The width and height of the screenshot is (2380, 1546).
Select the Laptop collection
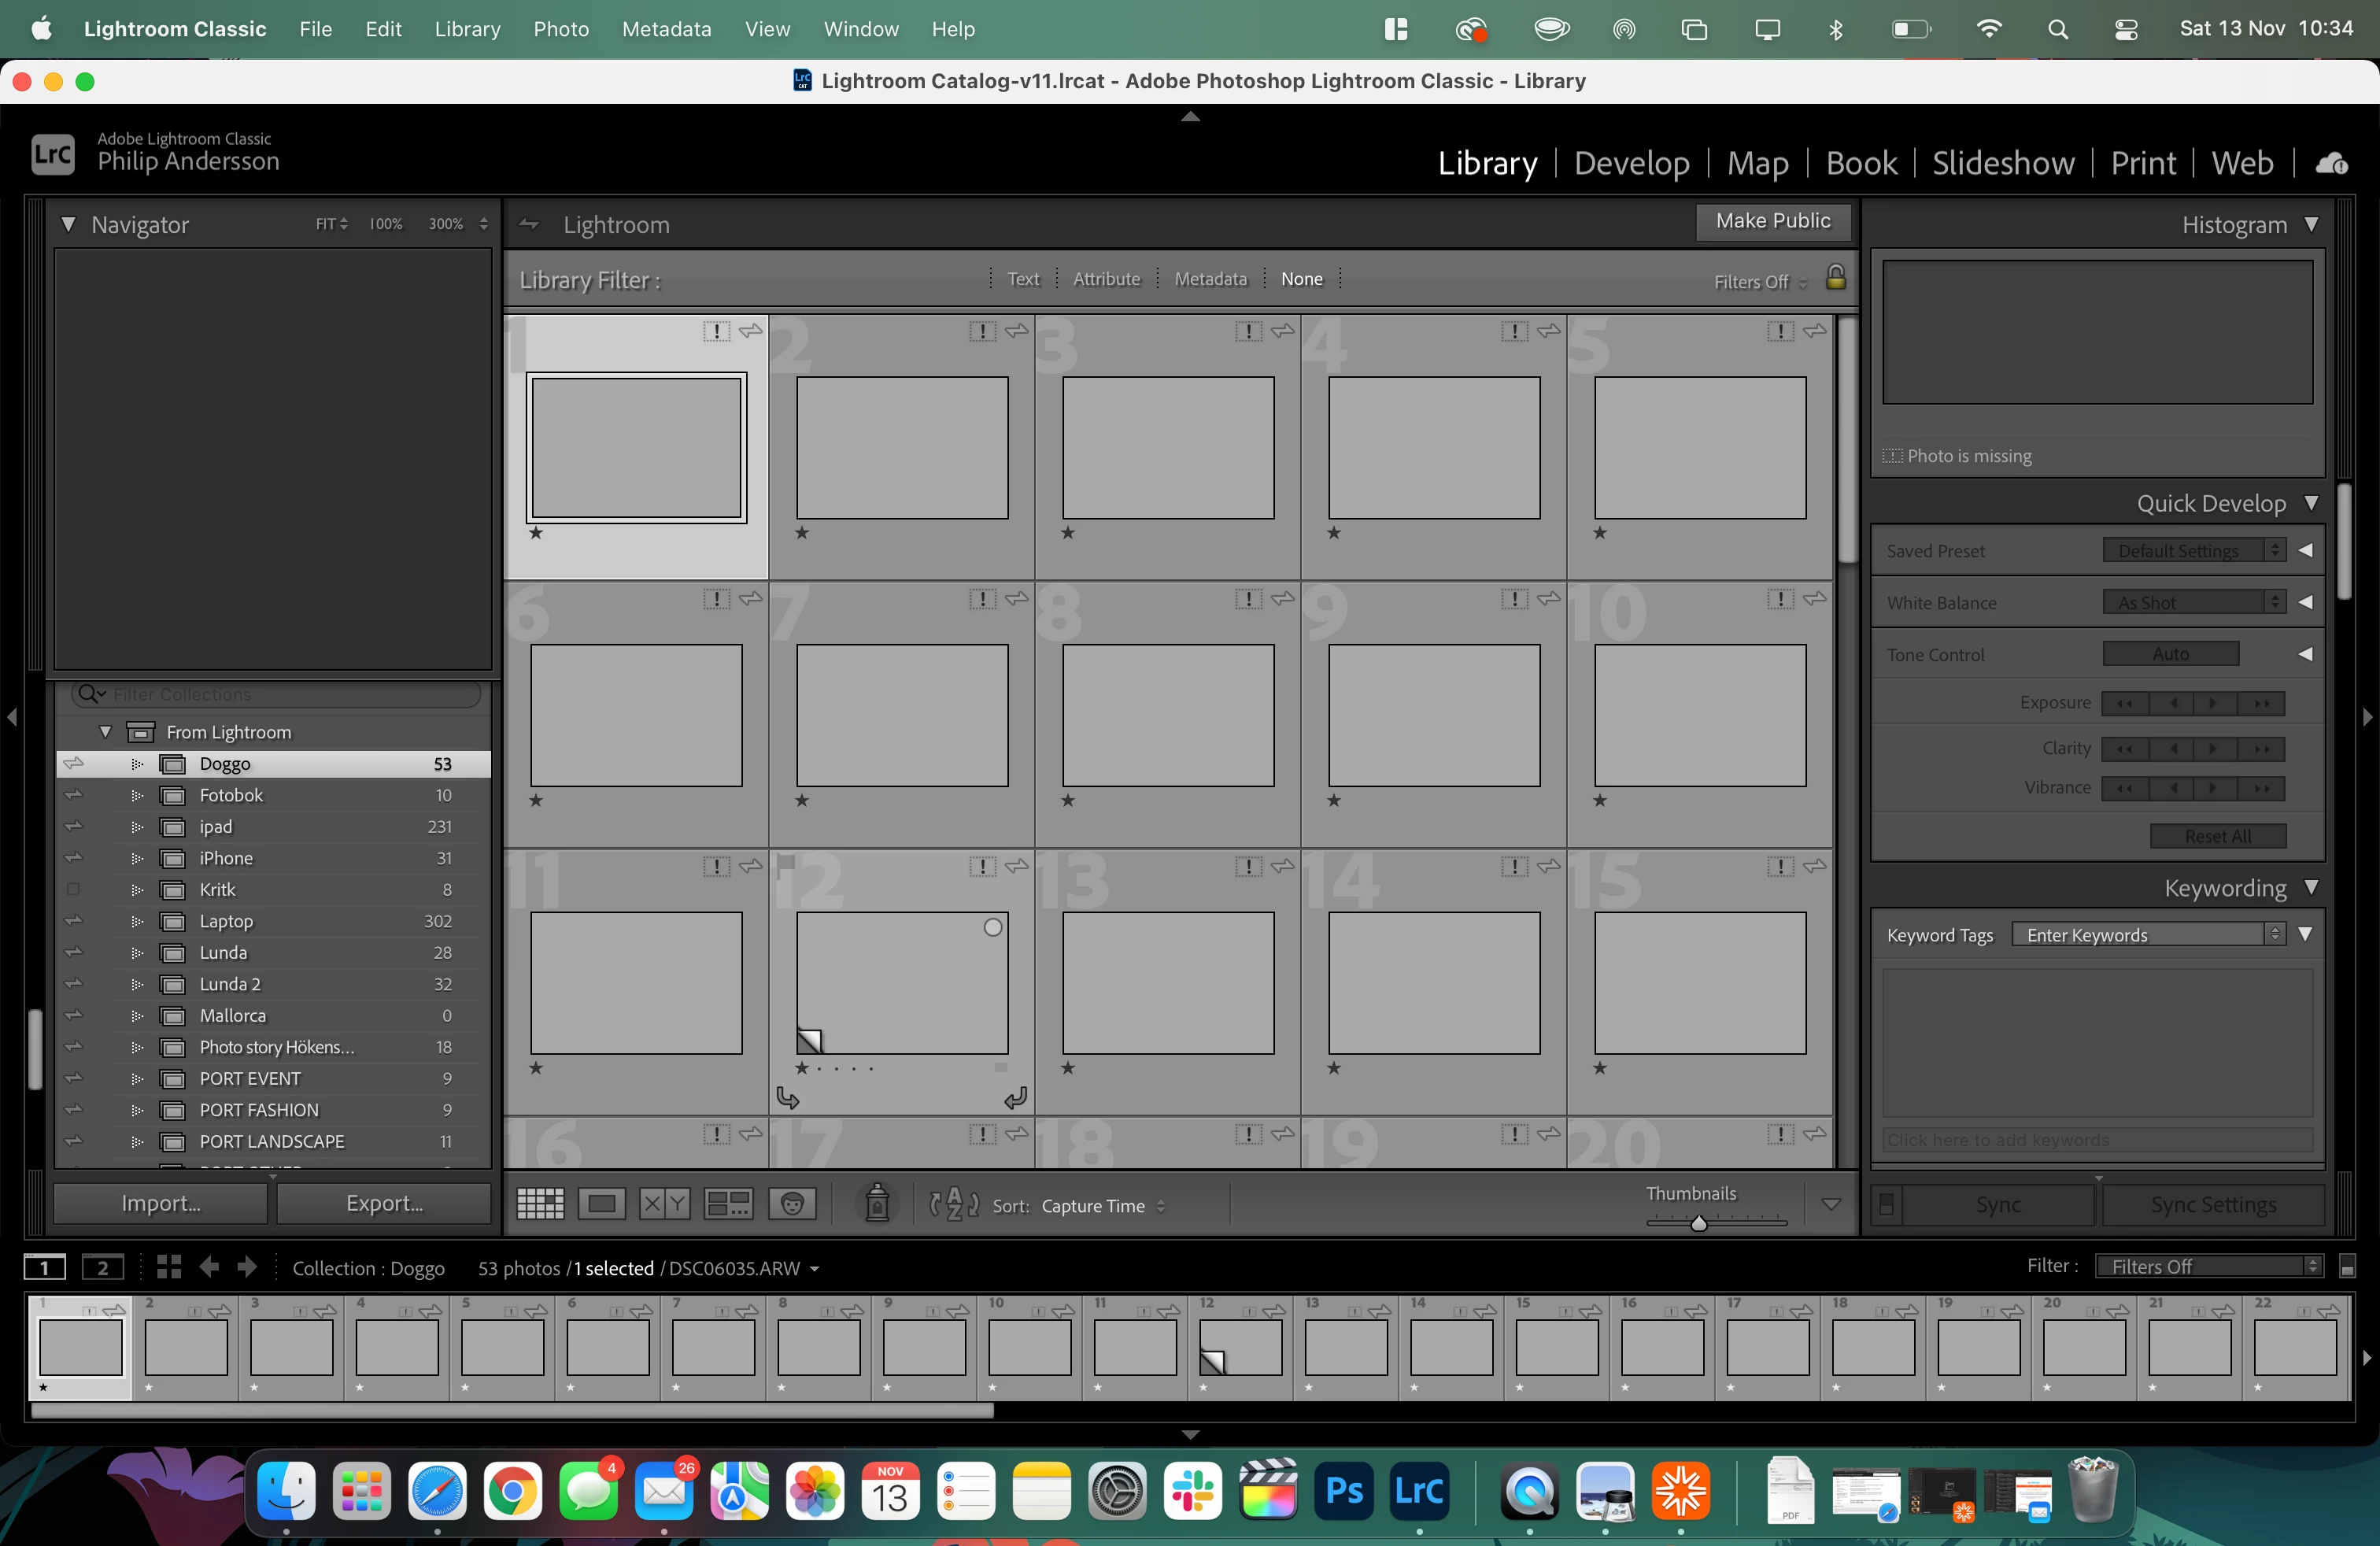click(226, 921)
